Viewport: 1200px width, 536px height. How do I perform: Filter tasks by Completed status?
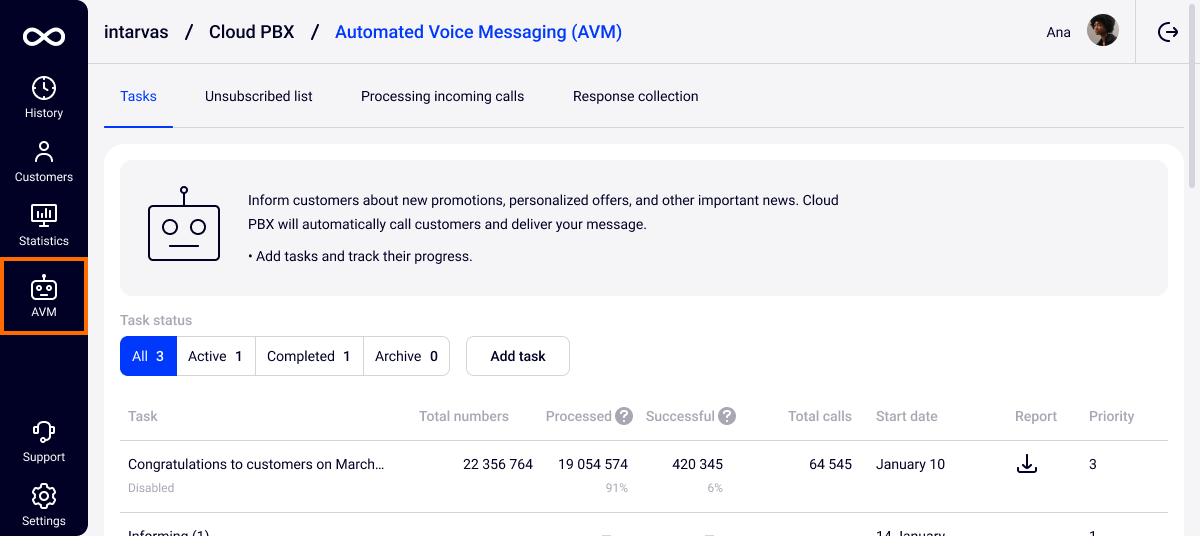[x=308, y=356]
